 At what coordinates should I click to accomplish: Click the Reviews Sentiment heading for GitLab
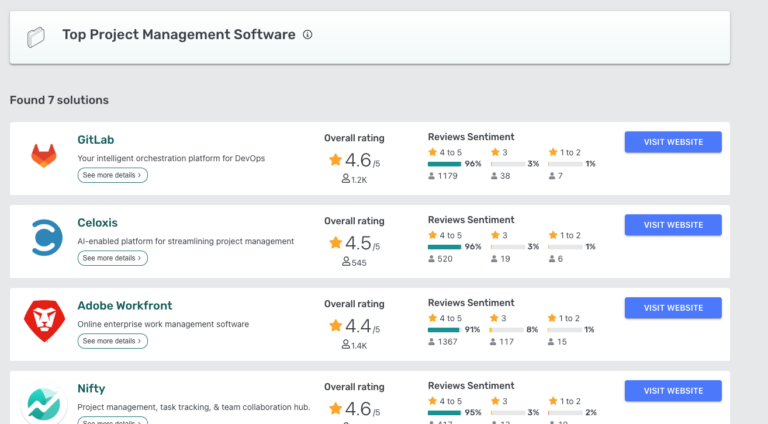pyautogui.click(x=471, y=137)
